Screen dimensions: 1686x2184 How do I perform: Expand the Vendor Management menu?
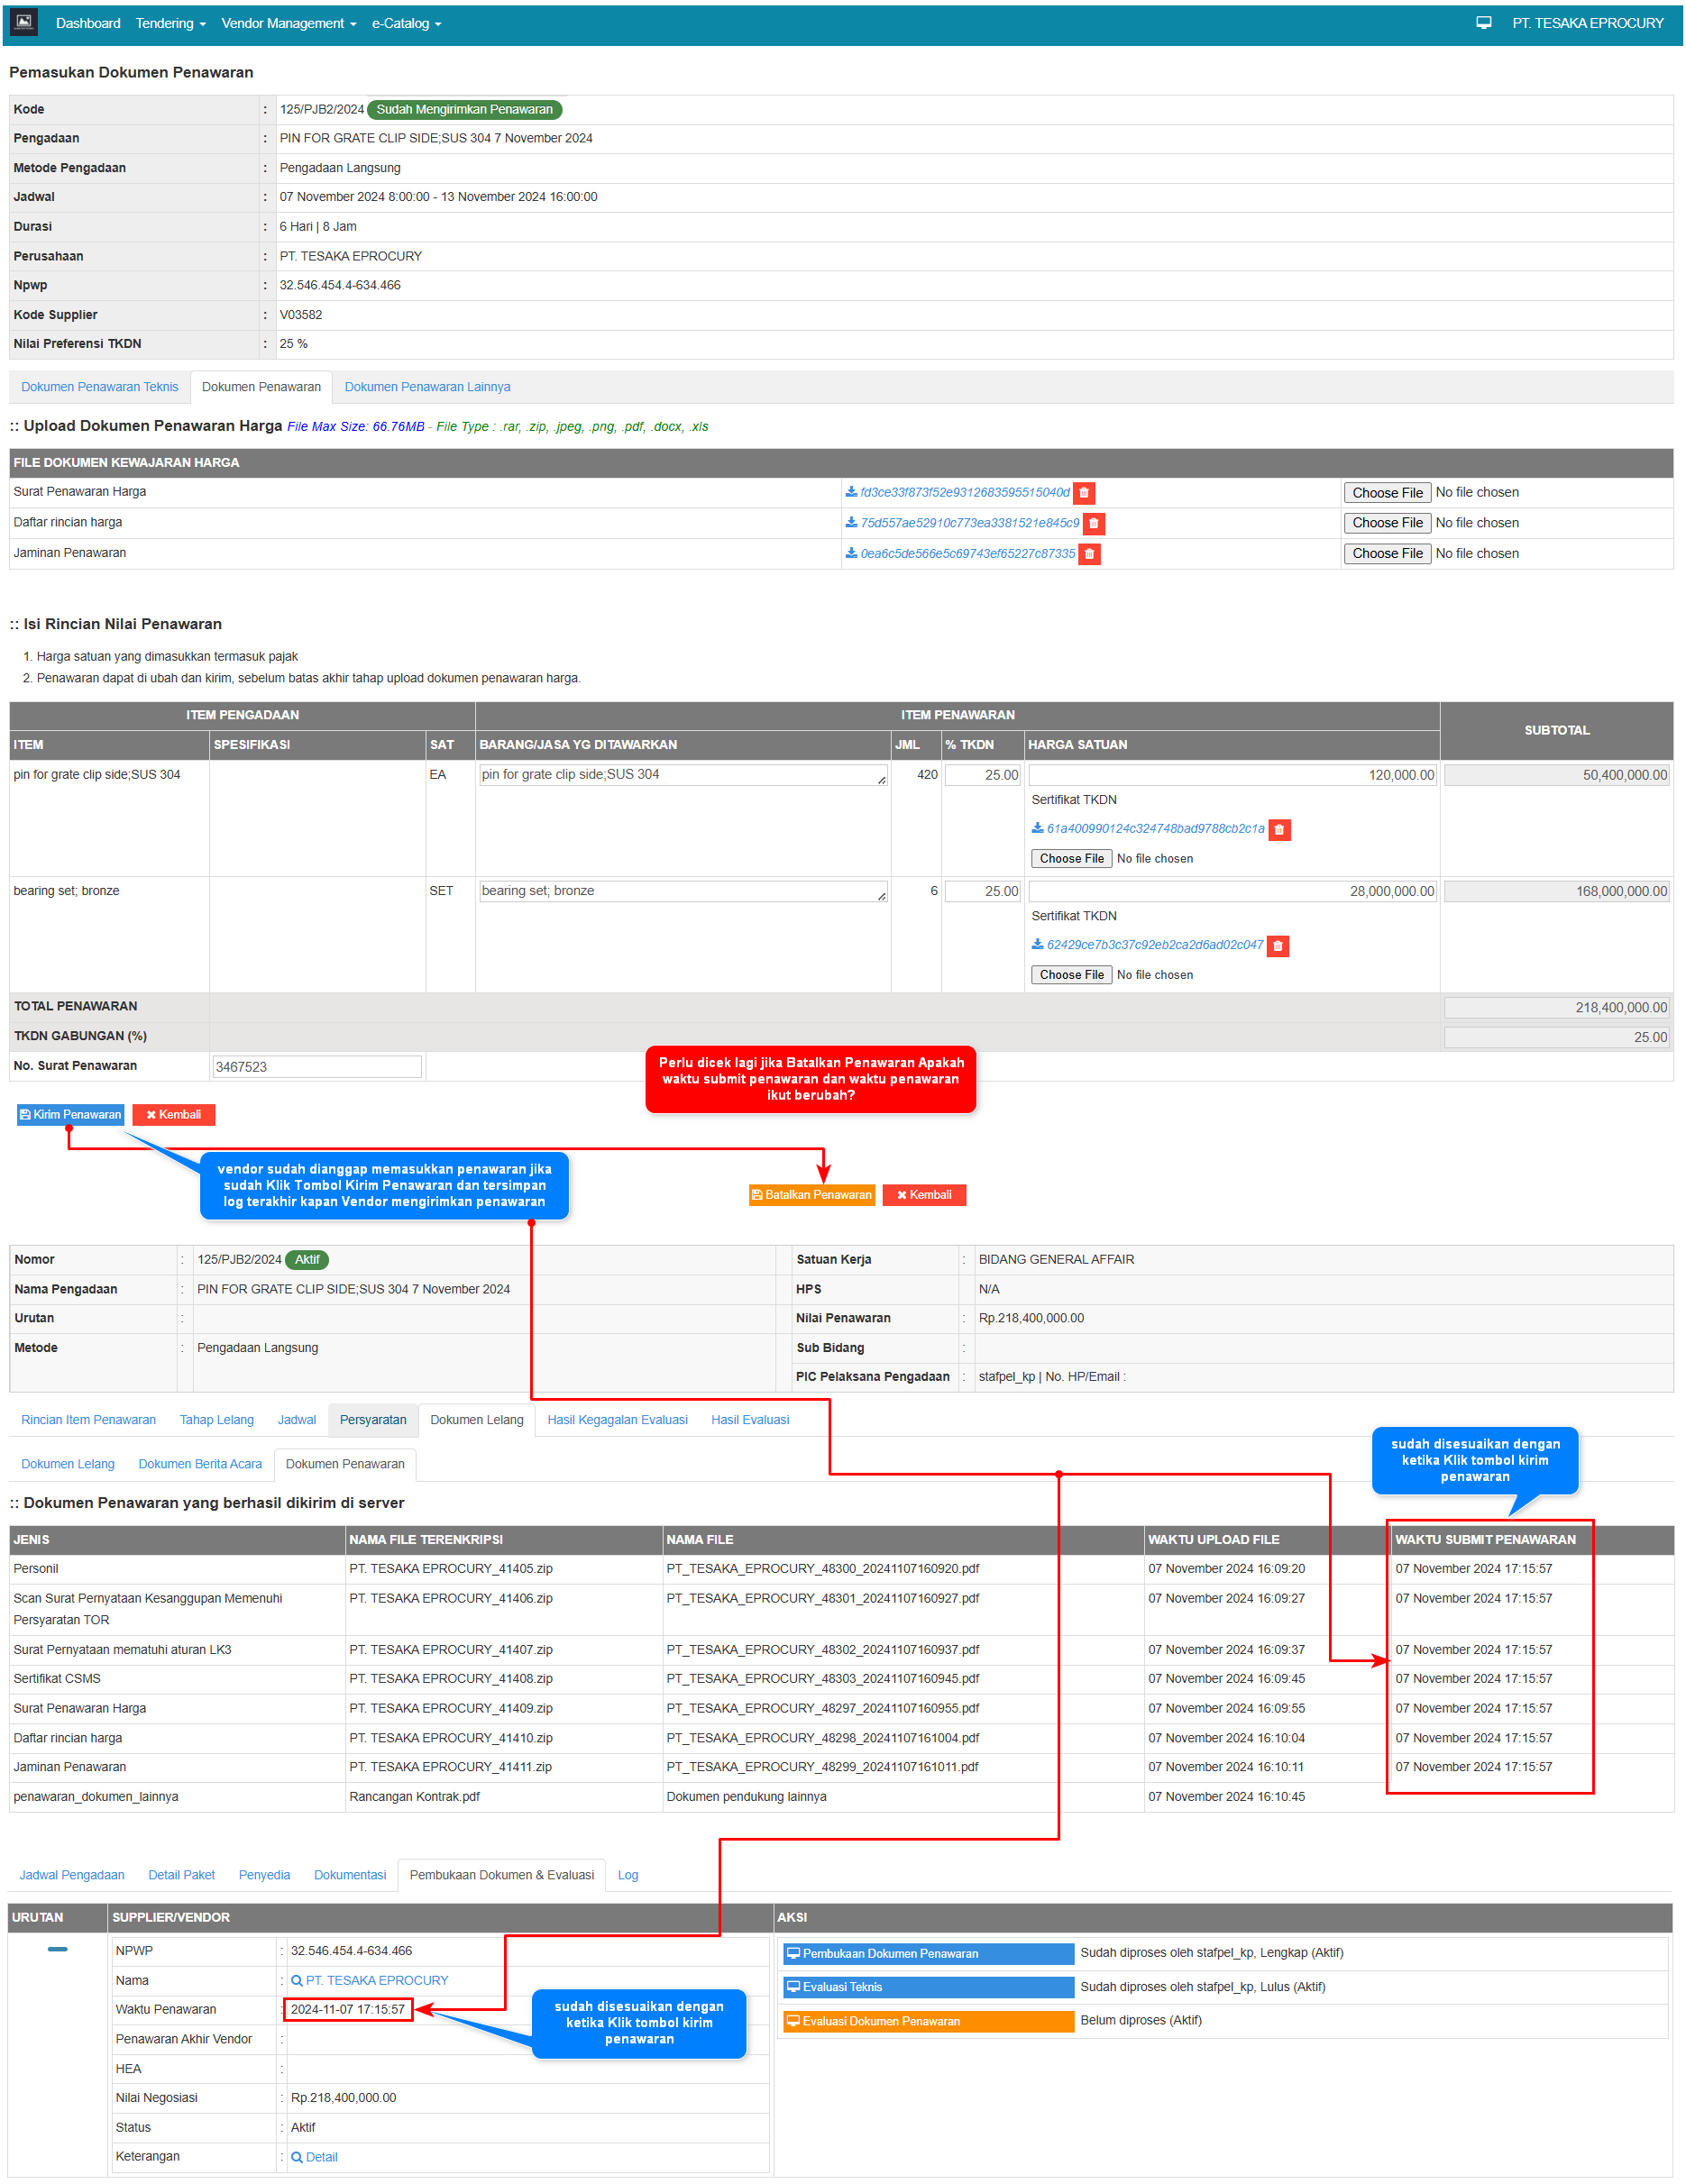[x=288, y=23]
